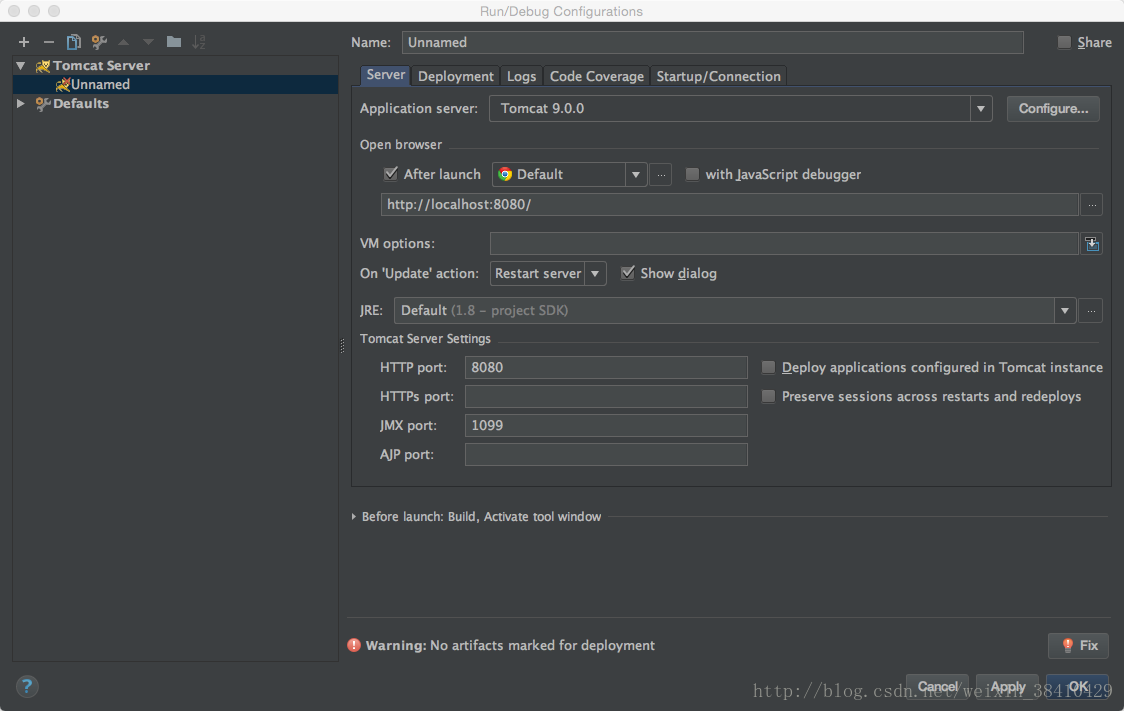Toggle the Share checkbox

click(x=1065, y=42)
